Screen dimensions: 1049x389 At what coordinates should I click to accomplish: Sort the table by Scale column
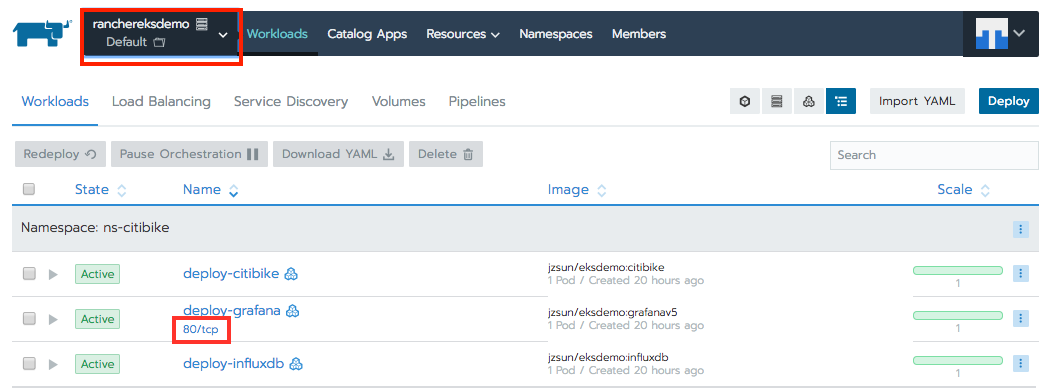(963, 189)
